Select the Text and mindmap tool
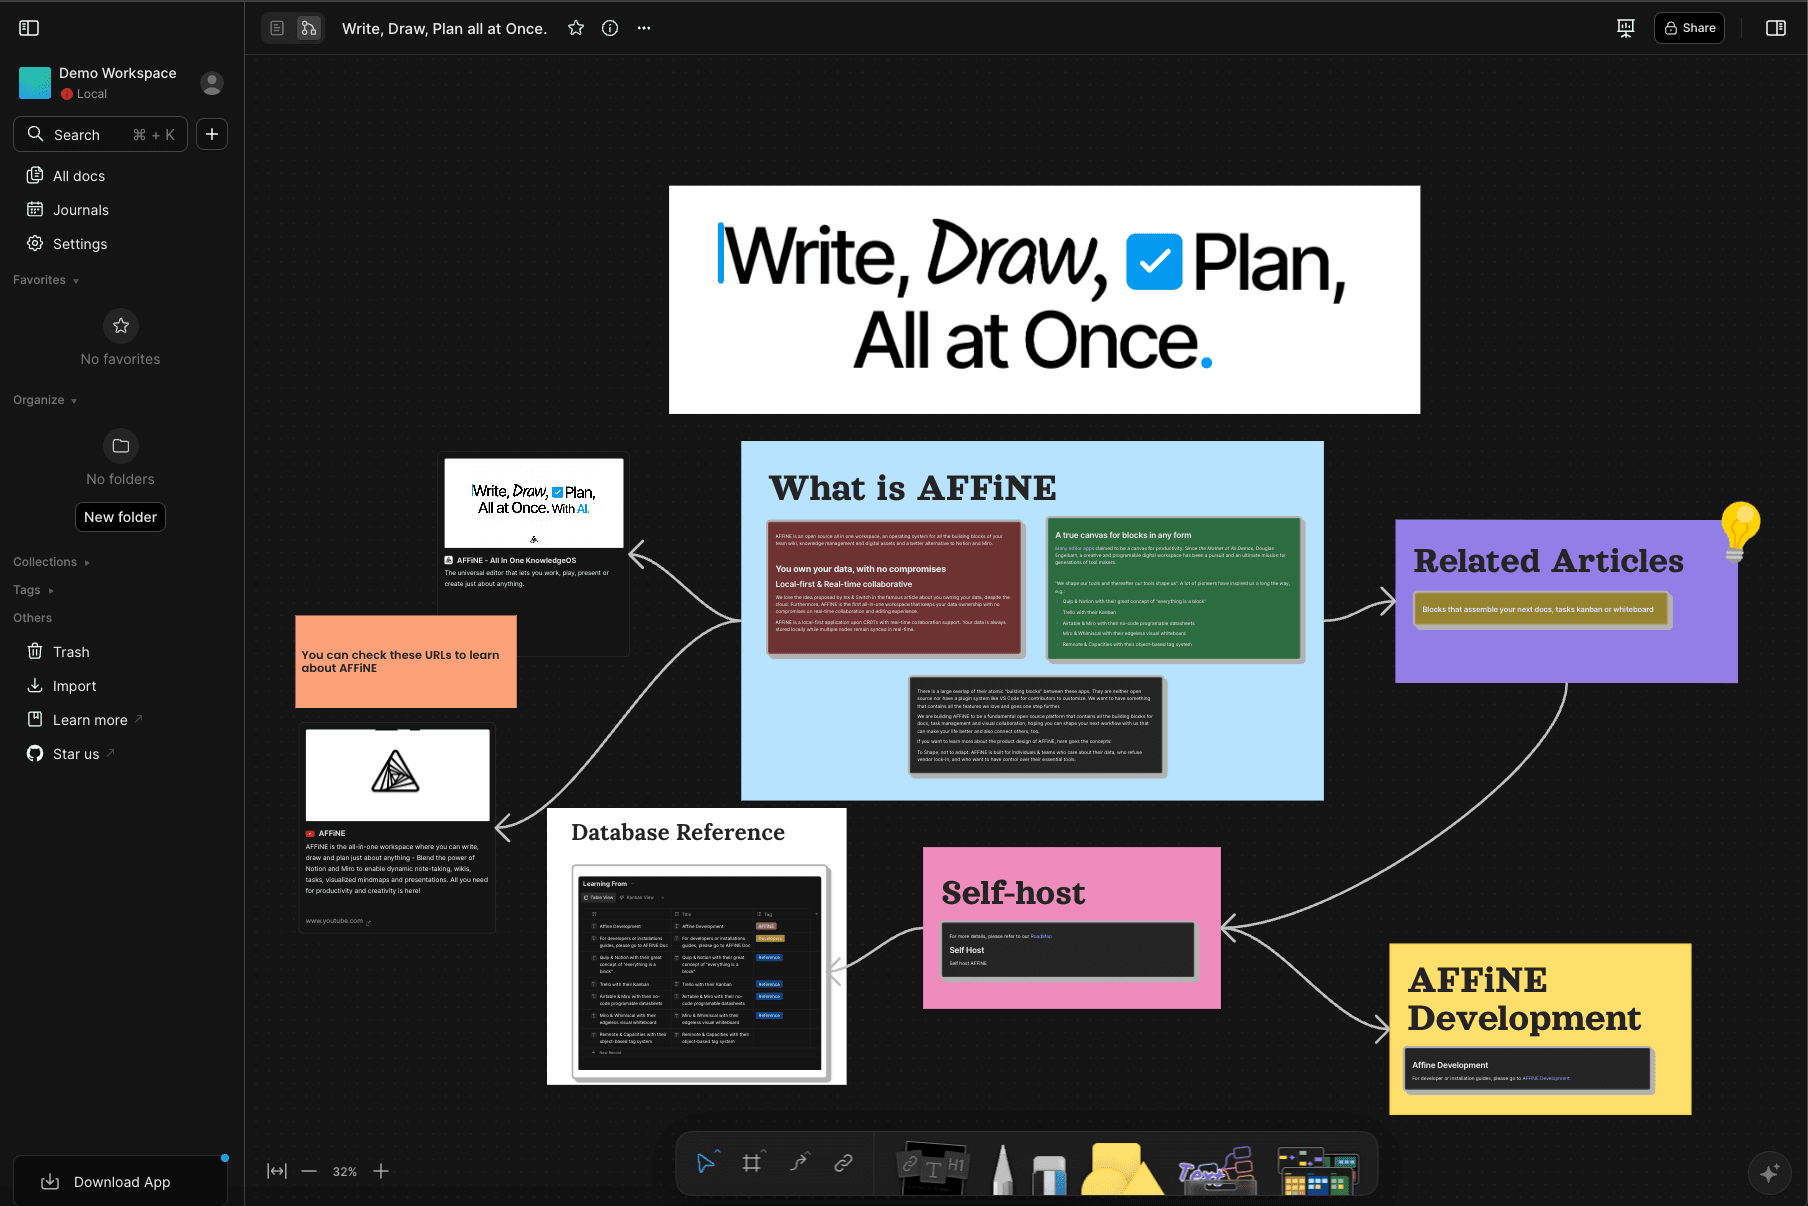1808x1206 pixels. (1216, 1169)
